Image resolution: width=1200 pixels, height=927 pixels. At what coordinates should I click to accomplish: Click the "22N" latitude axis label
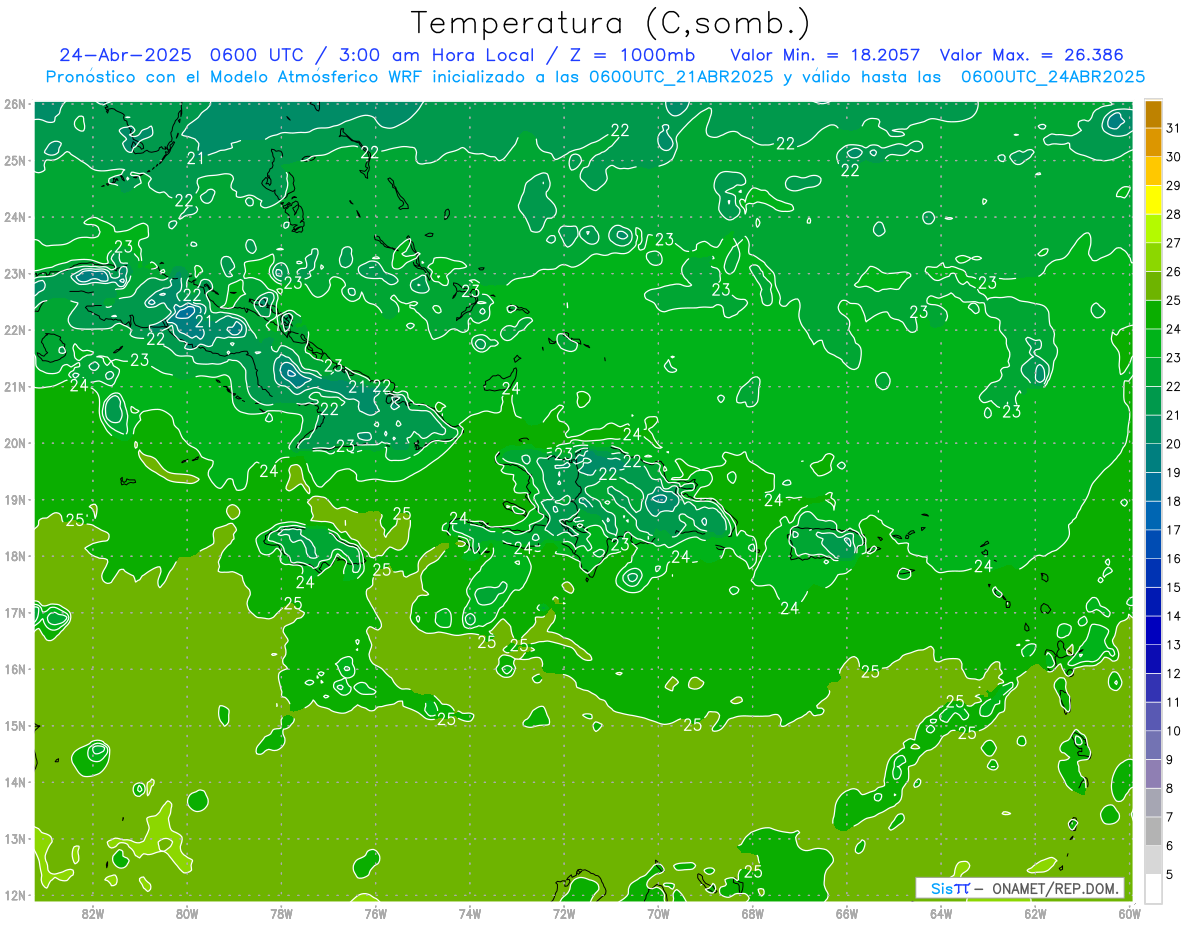coord(15,330)
